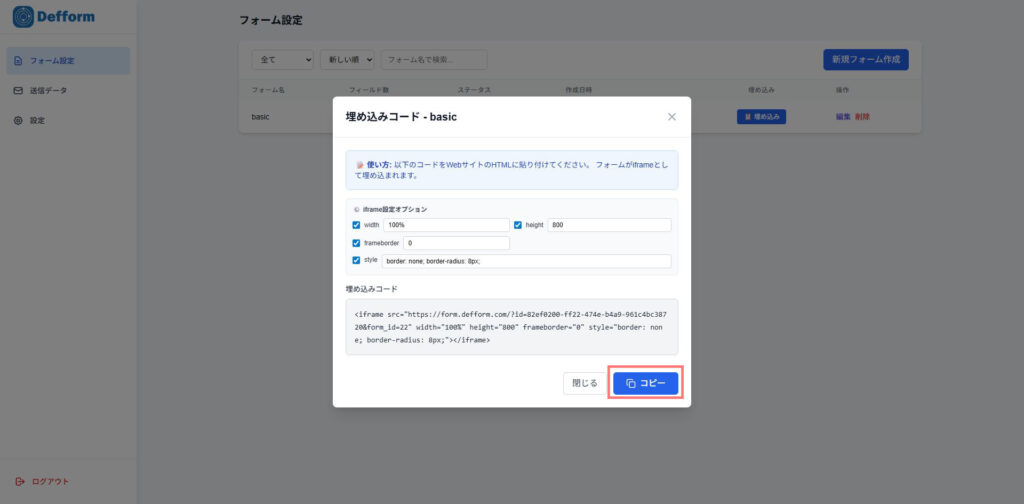Image resolution: width=1024 pixels, height=504 pixels.
Task: Disable the frameborder checkbox
Action: coord(356,243)
